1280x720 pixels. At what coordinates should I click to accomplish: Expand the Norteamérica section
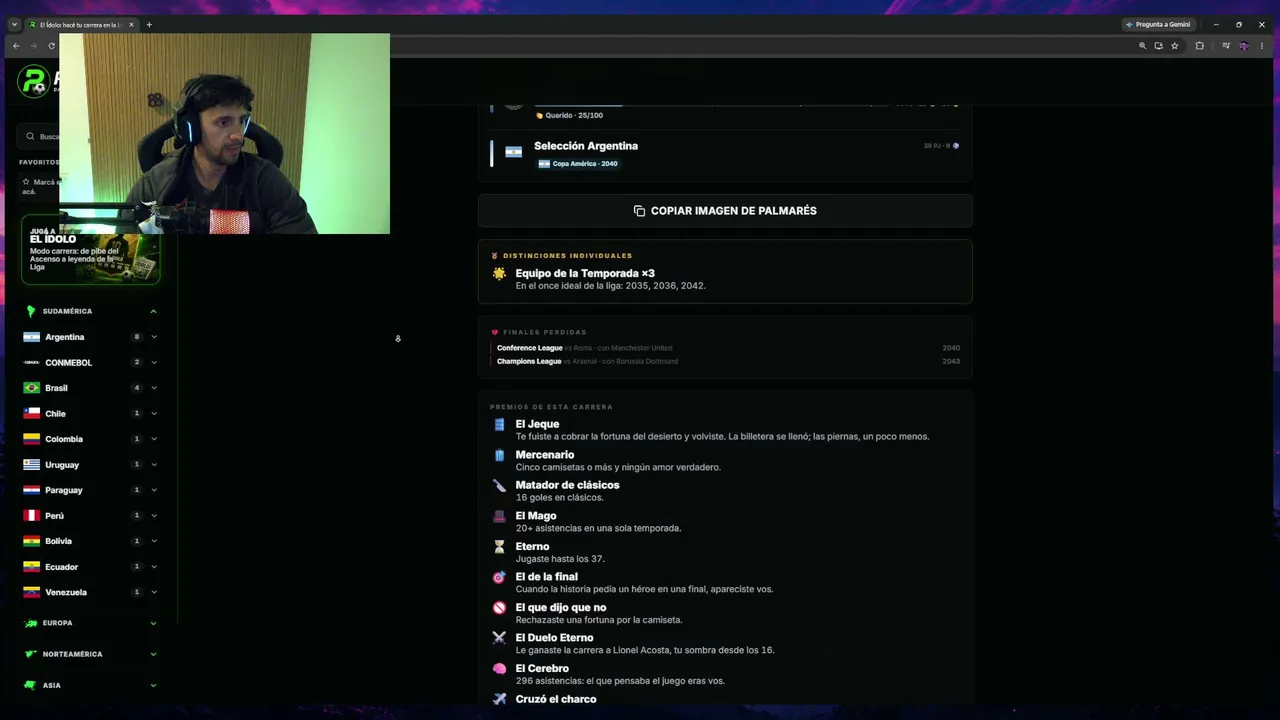click(x=153, y=654)
